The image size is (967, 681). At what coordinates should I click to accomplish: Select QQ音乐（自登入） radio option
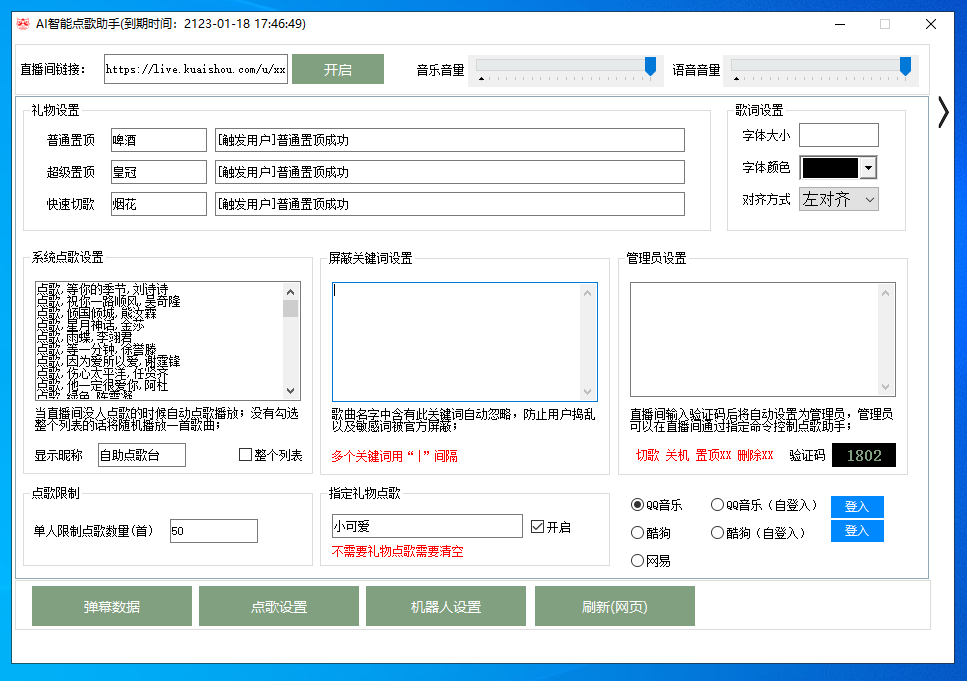[717, 505]
